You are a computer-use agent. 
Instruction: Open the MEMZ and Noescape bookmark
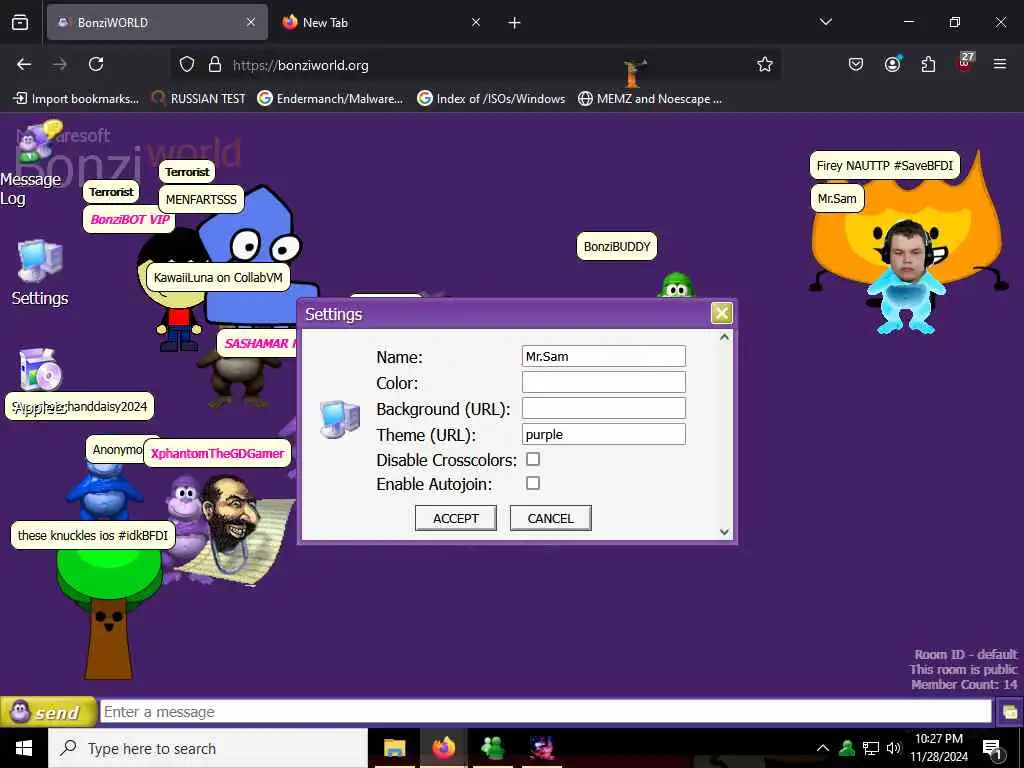pyautogui.click(x=650, y=99)
